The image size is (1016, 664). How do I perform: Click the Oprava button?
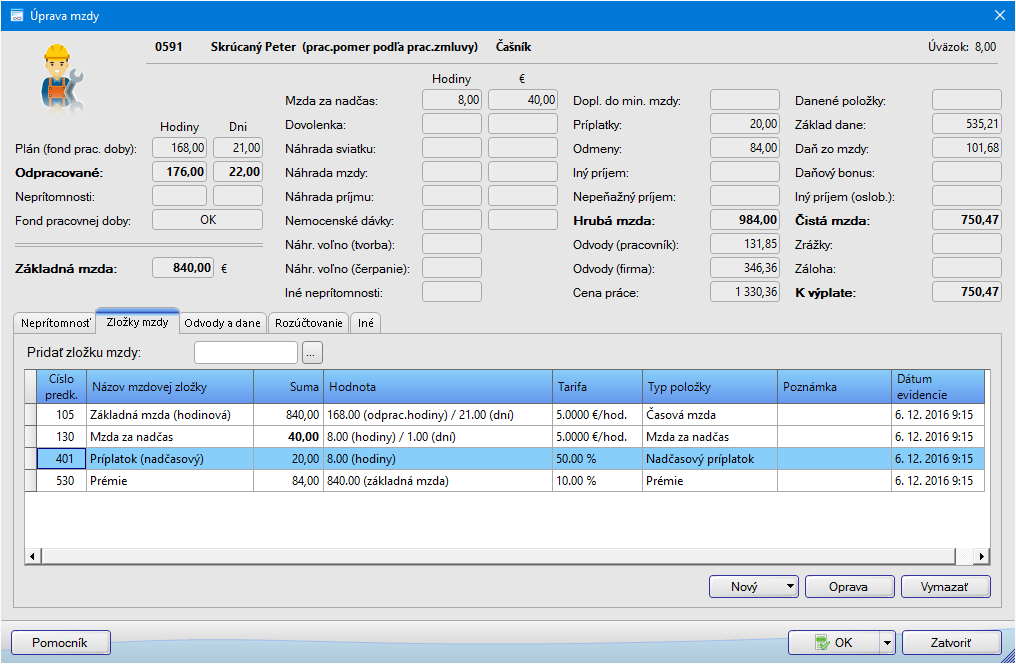click(849, 587)
